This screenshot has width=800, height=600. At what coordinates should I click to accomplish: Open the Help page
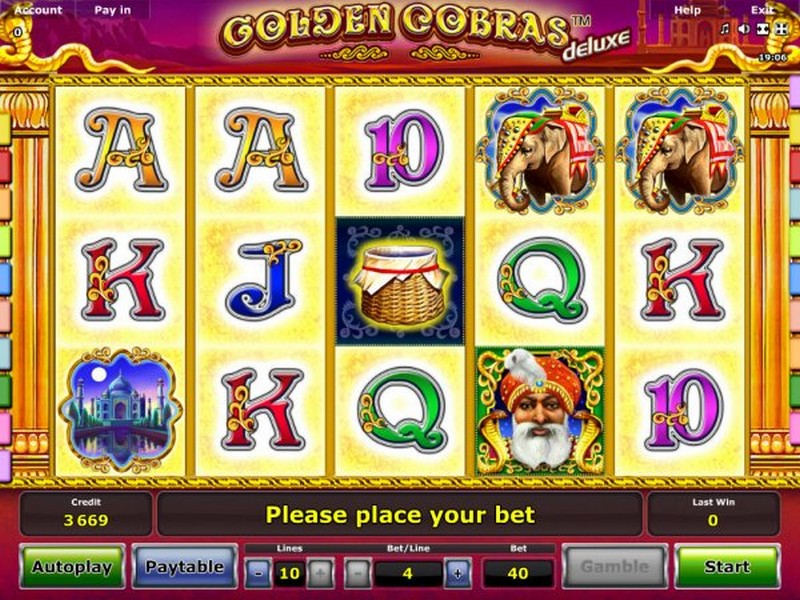click(x=687, y=10)
